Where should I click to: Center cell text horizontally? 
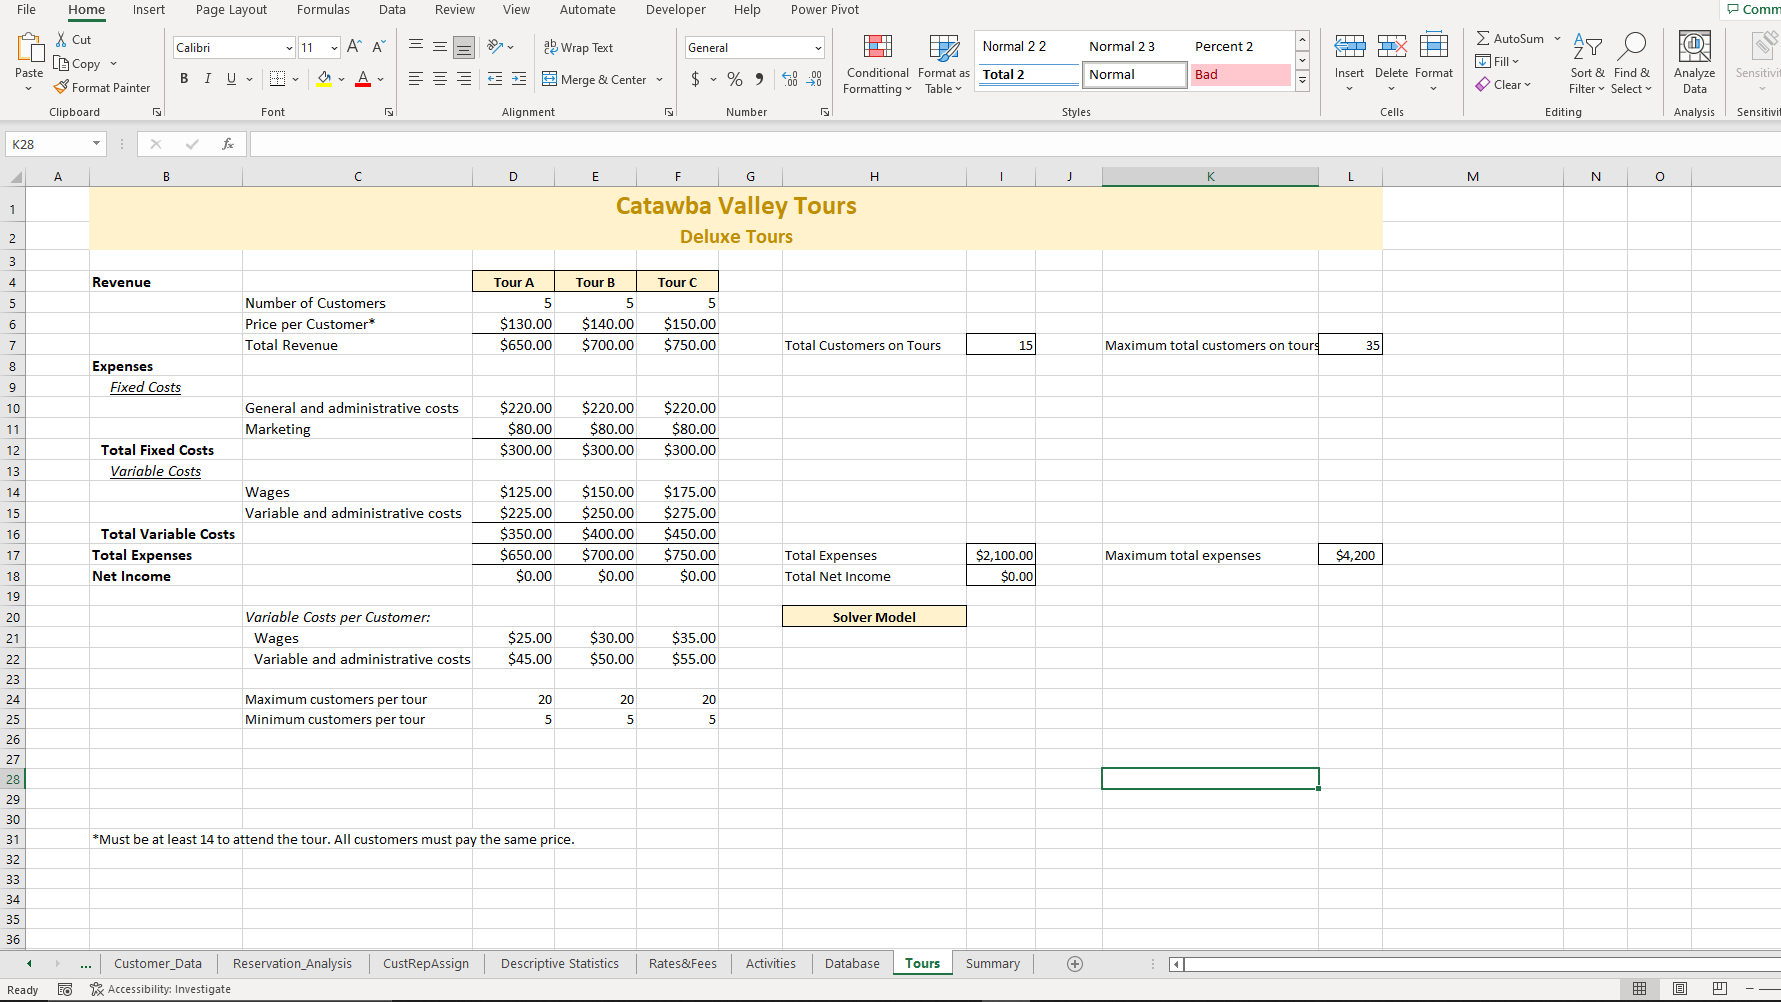click(x=440, y=79)
